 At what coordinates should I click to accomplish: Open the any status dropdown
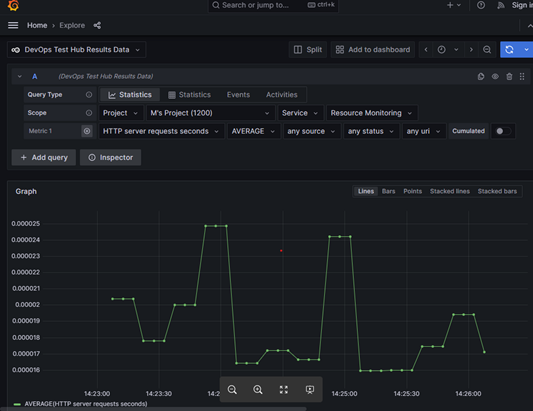click(x=371, y=131)
